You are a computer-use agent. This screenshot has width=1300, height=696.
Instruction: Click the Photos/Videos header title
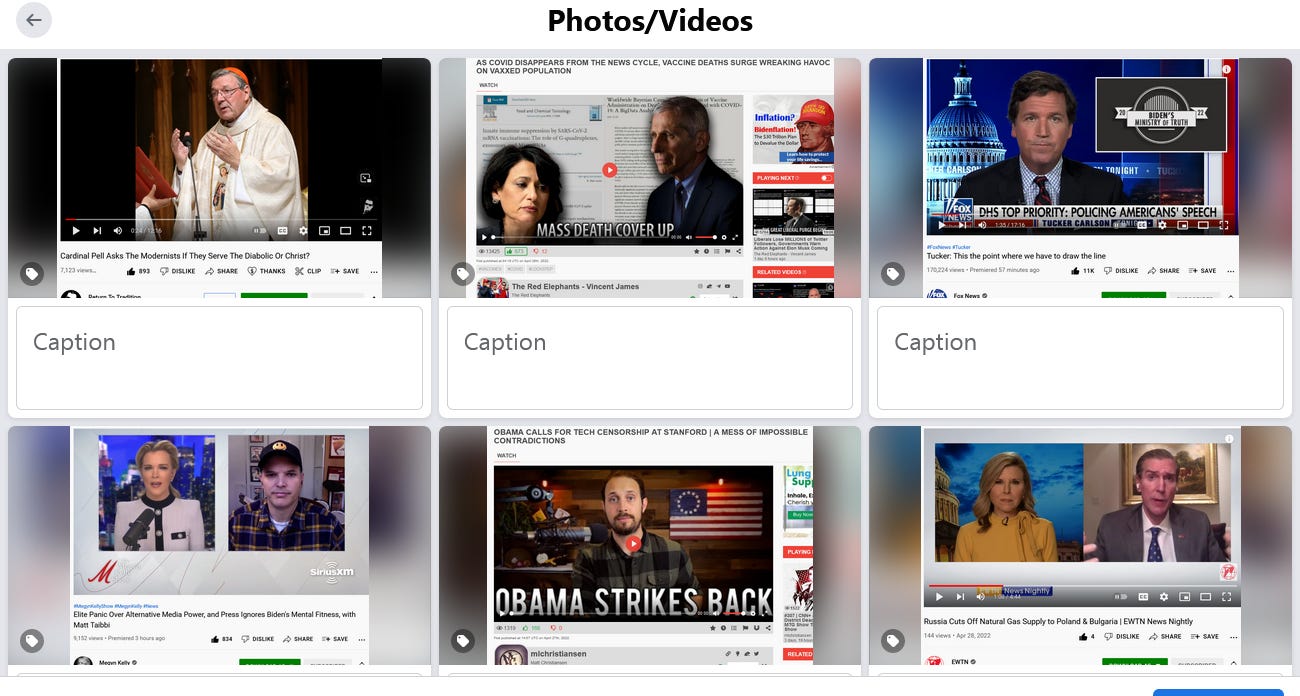tap(650, 20)
